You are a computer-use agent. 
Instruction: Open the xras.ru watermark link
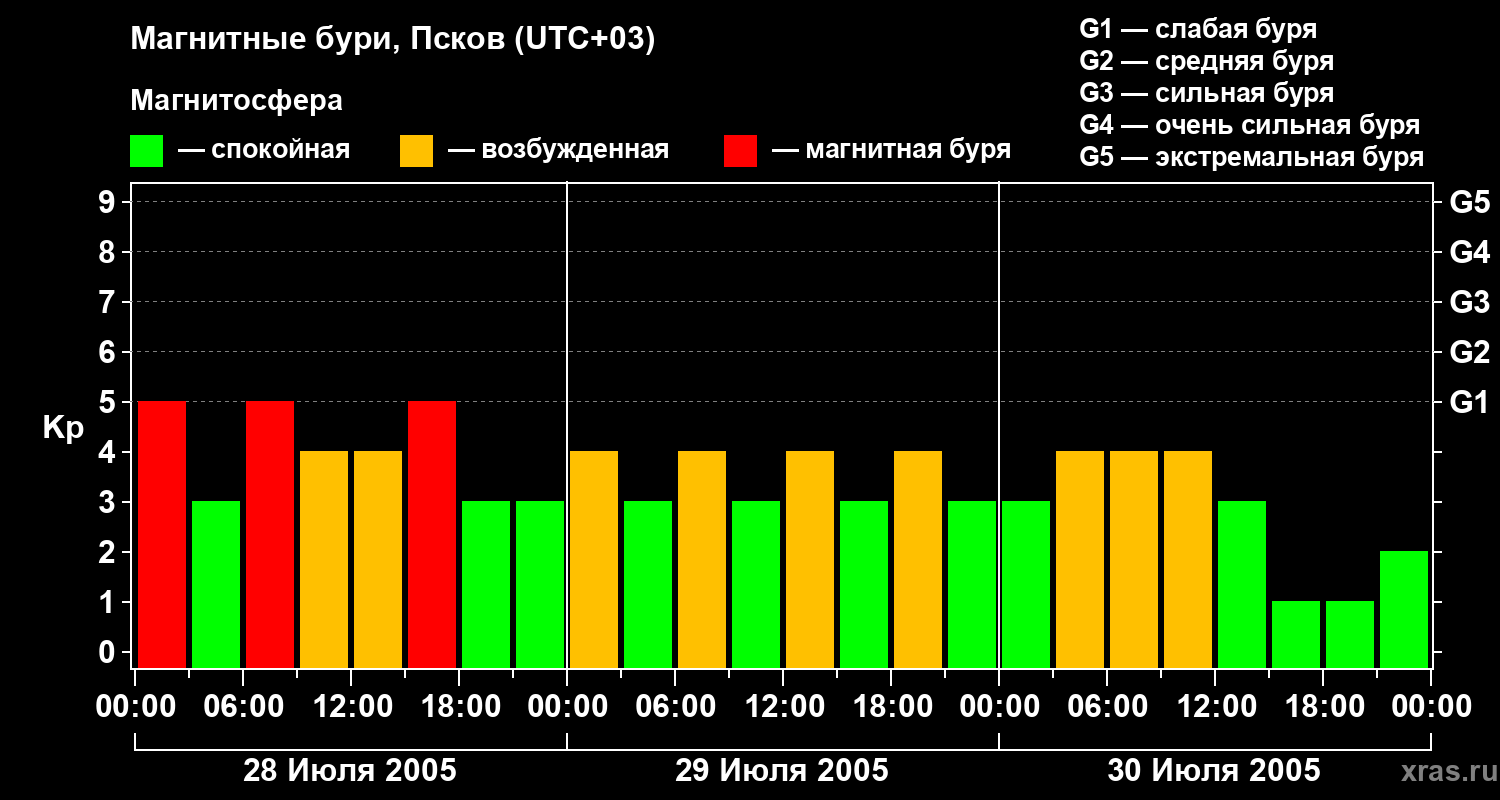1443,772
